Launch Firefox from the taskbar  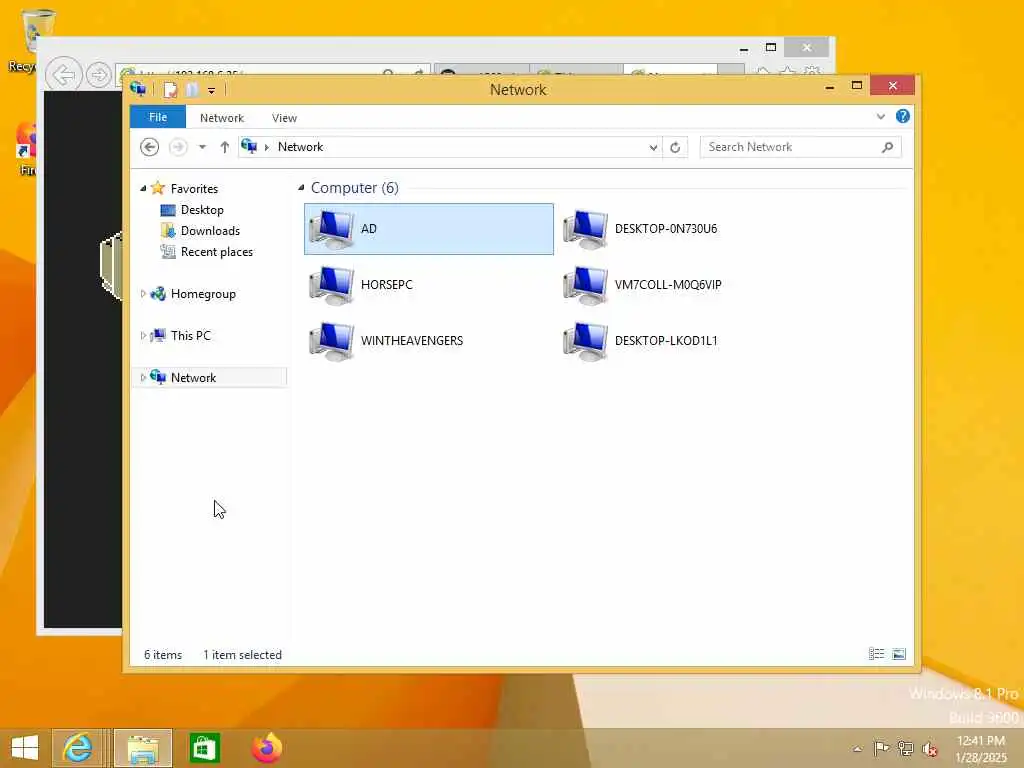tap(267, 748)
